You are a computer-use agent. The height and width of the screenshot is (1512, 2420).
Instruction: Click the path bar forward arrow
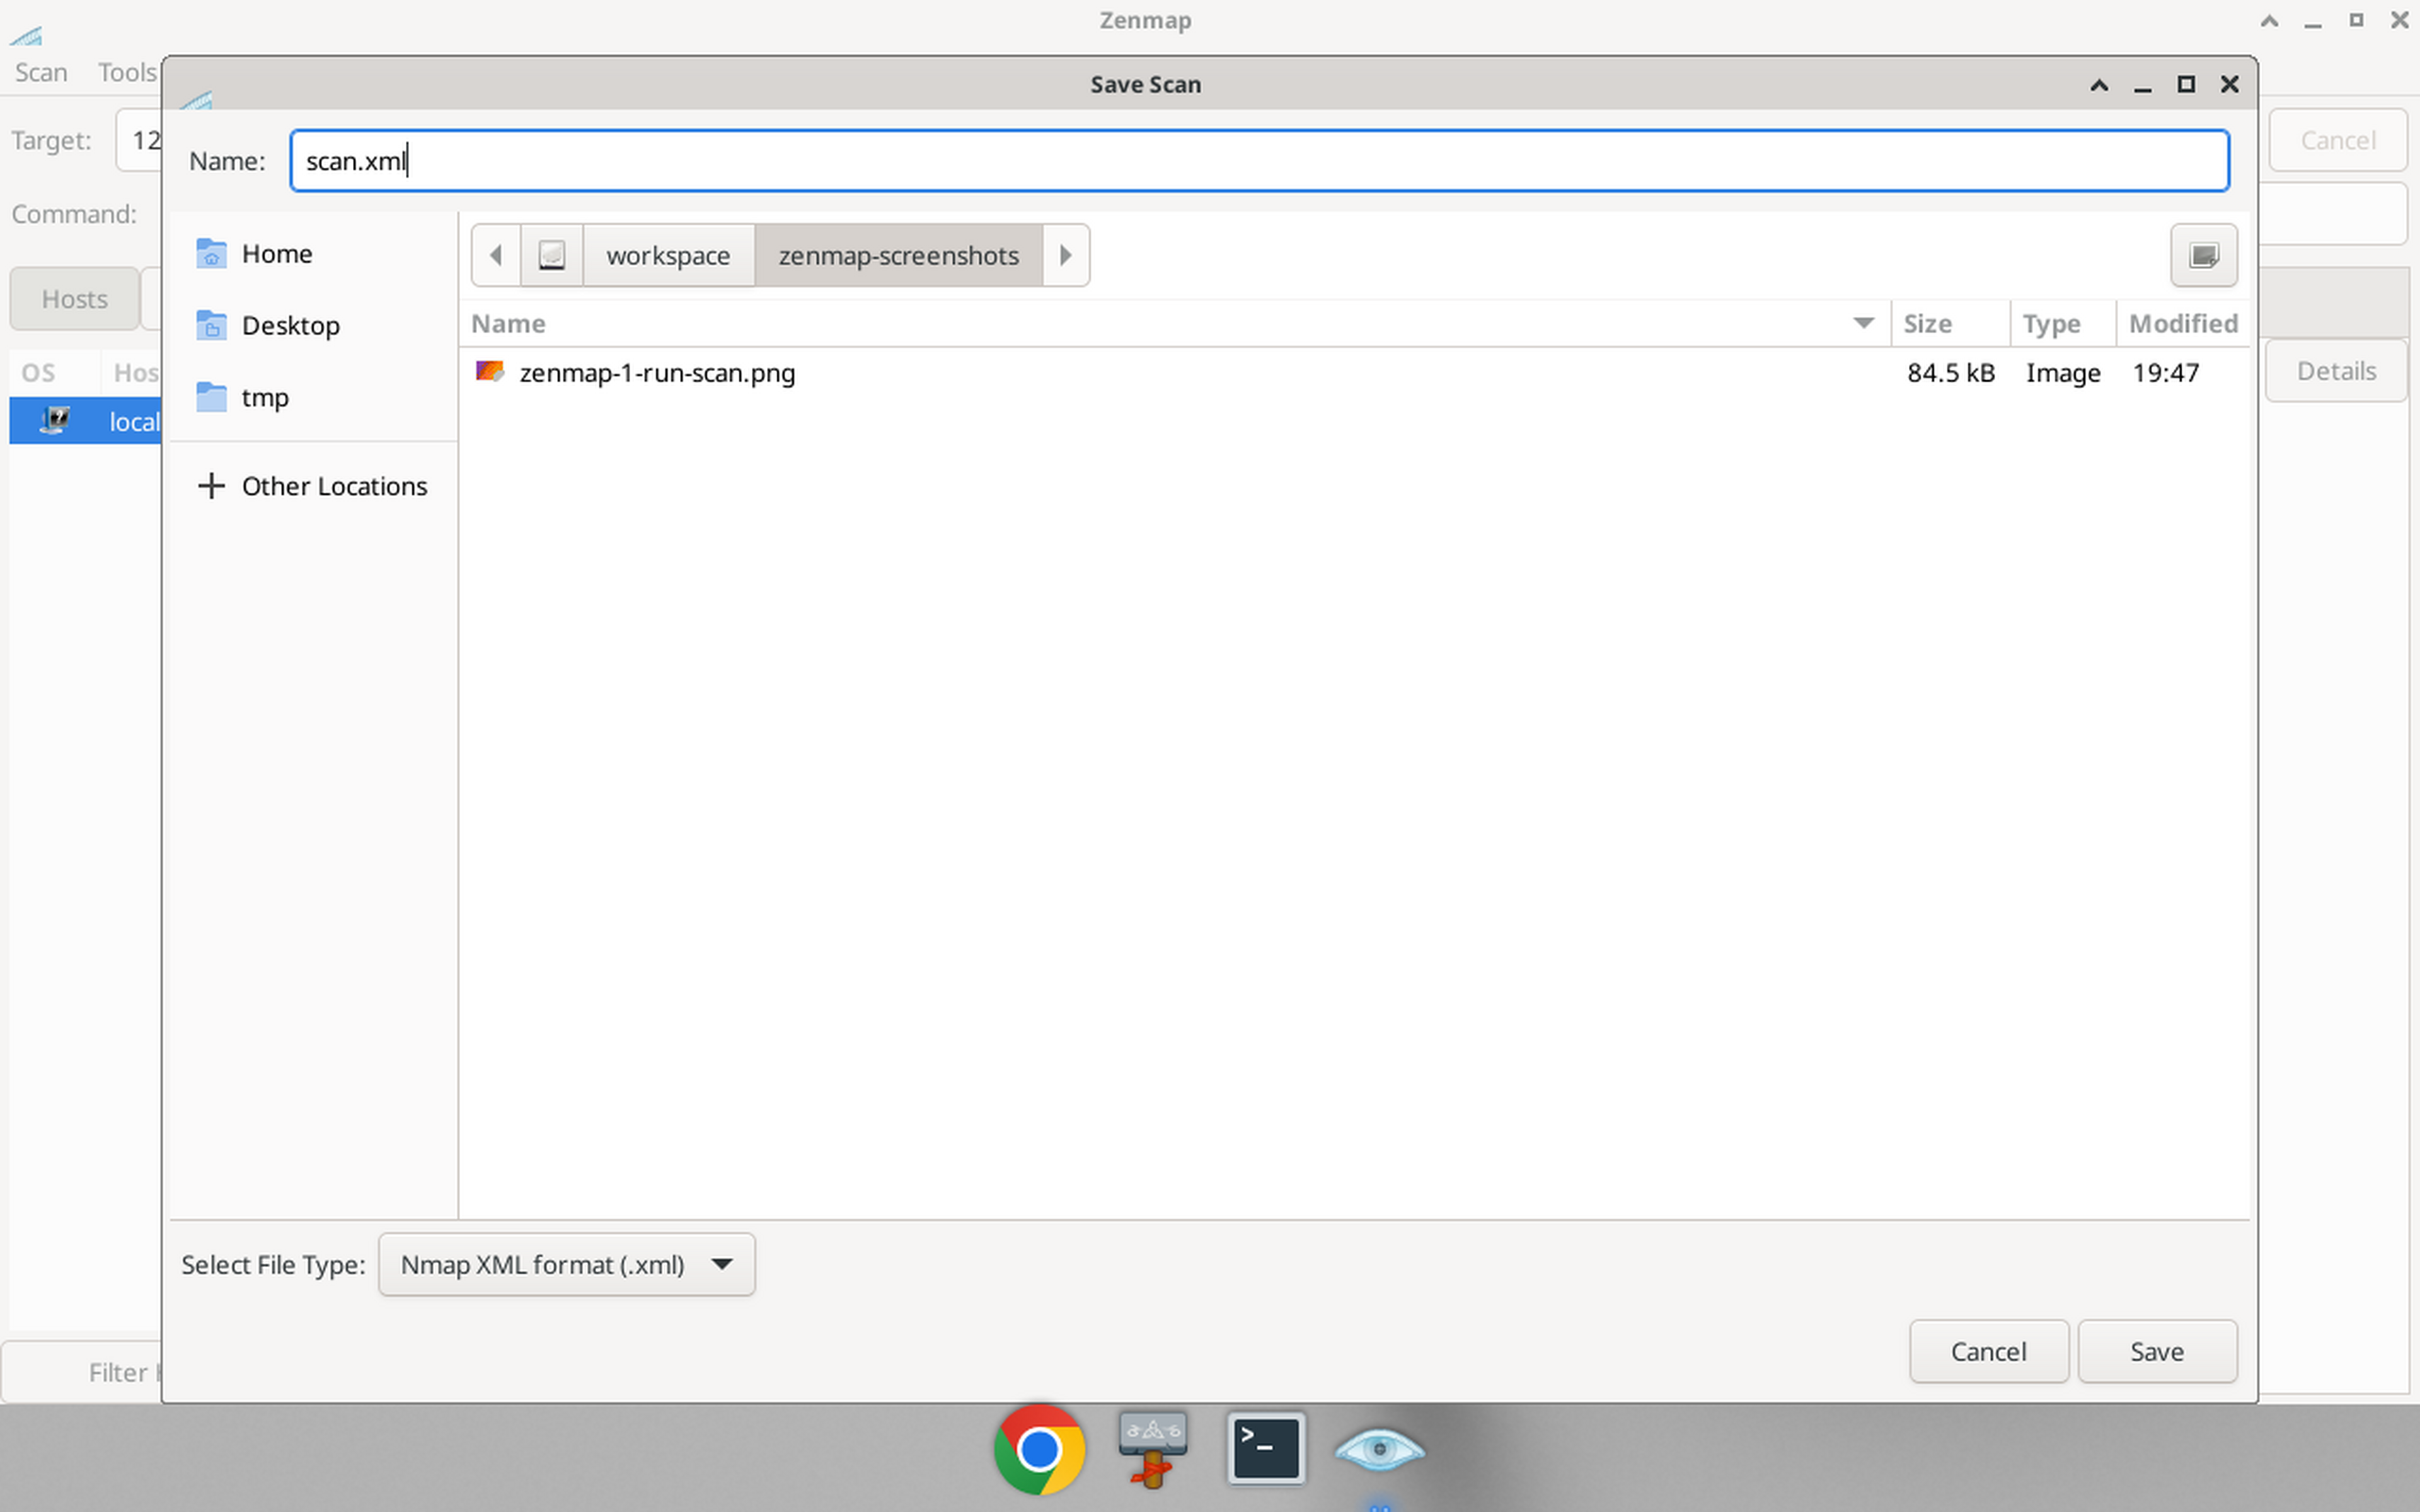tap(1066, 255)
